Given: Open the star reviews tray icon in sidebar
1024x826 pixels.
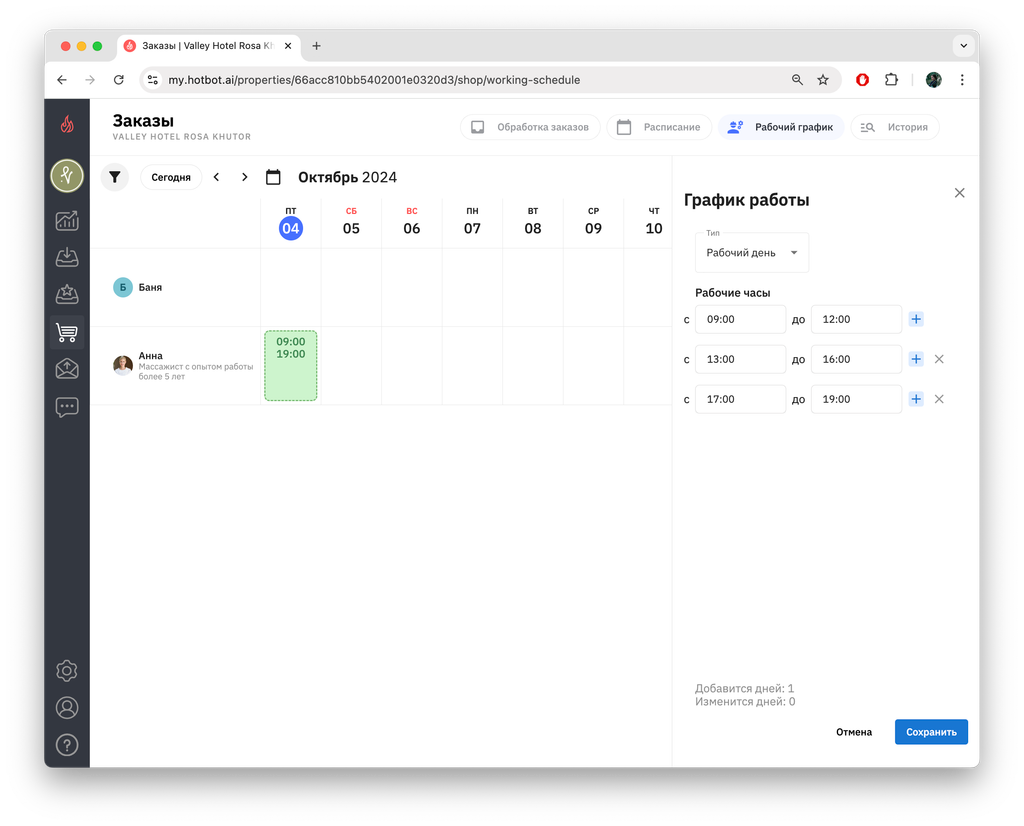Looking at the screenshot, I should coord(67,294).
